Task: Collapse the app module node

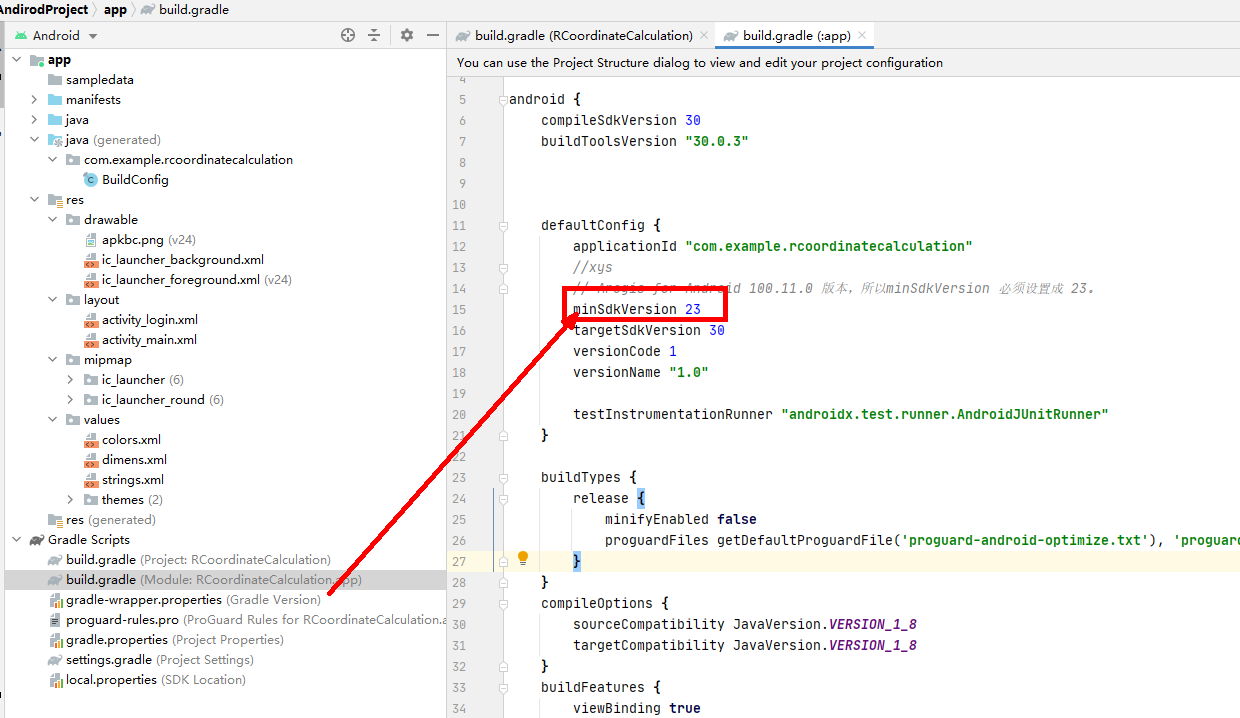Action: pyautogui.click(x=17, y=60)
